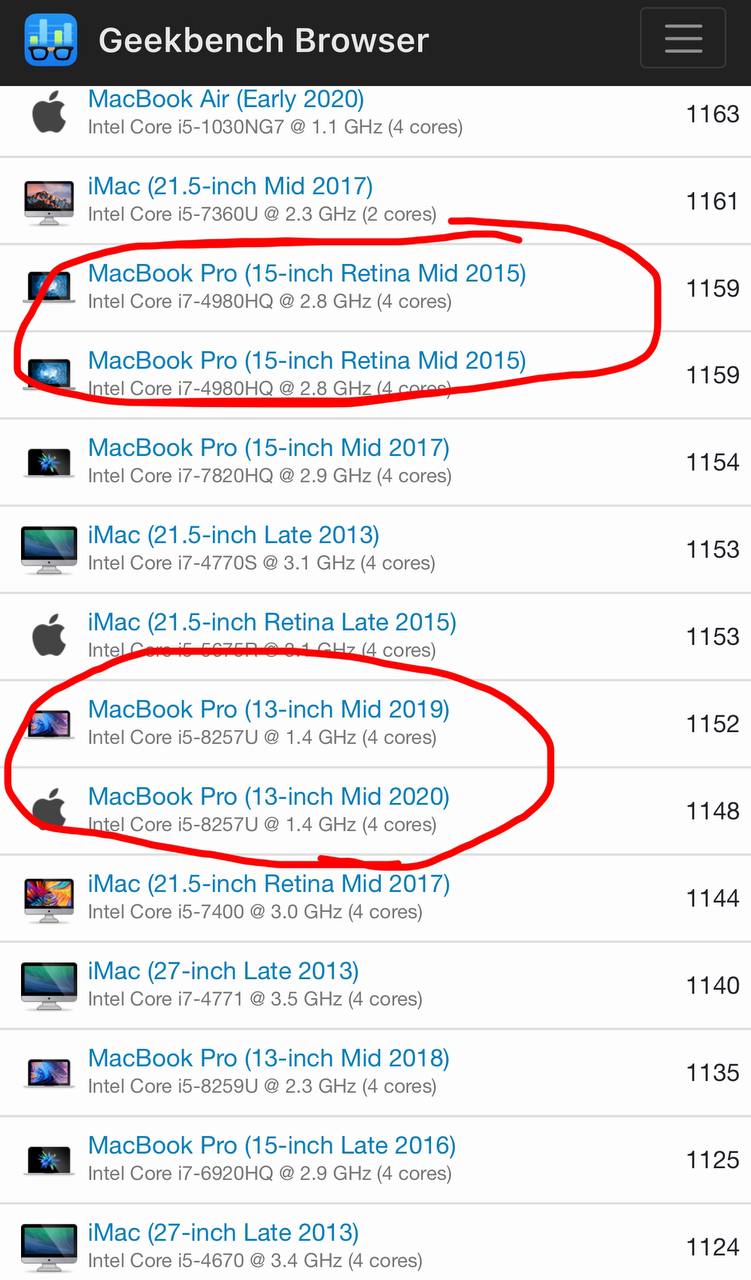Open MacBook Pro (15-inch Late 2016) link
The image size is (751, 1280).
tap(272, 1145)
